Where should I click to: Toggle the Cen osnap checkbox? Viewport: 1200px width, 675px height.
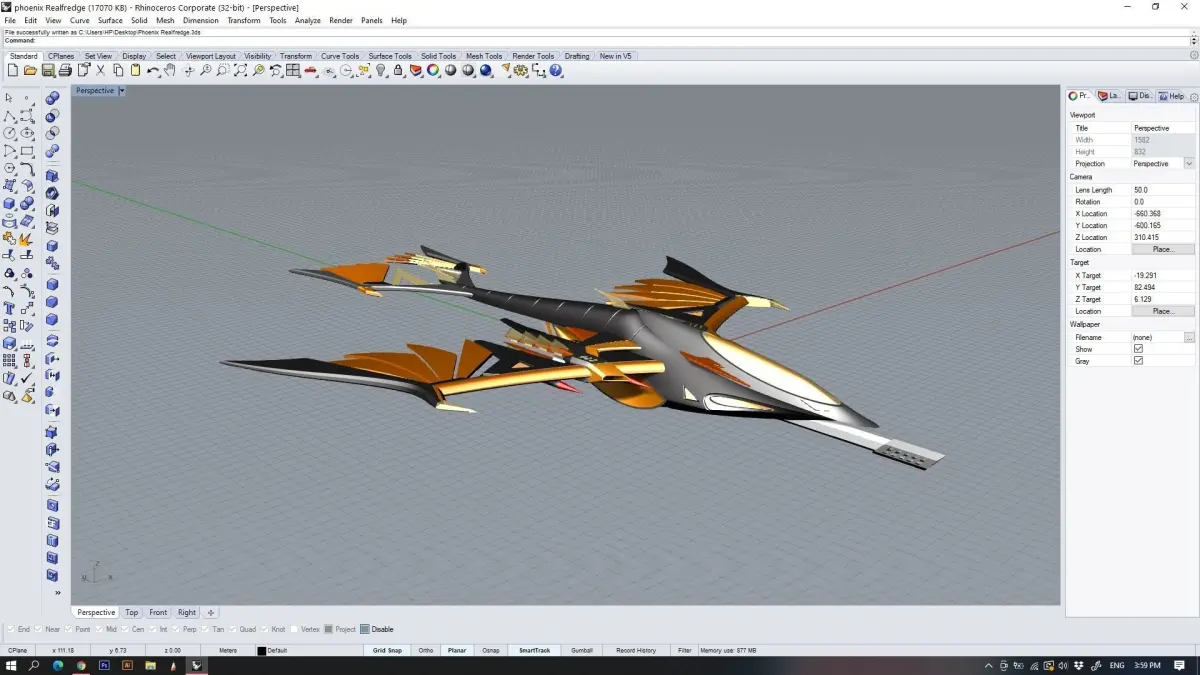click(x=124, y=629)
